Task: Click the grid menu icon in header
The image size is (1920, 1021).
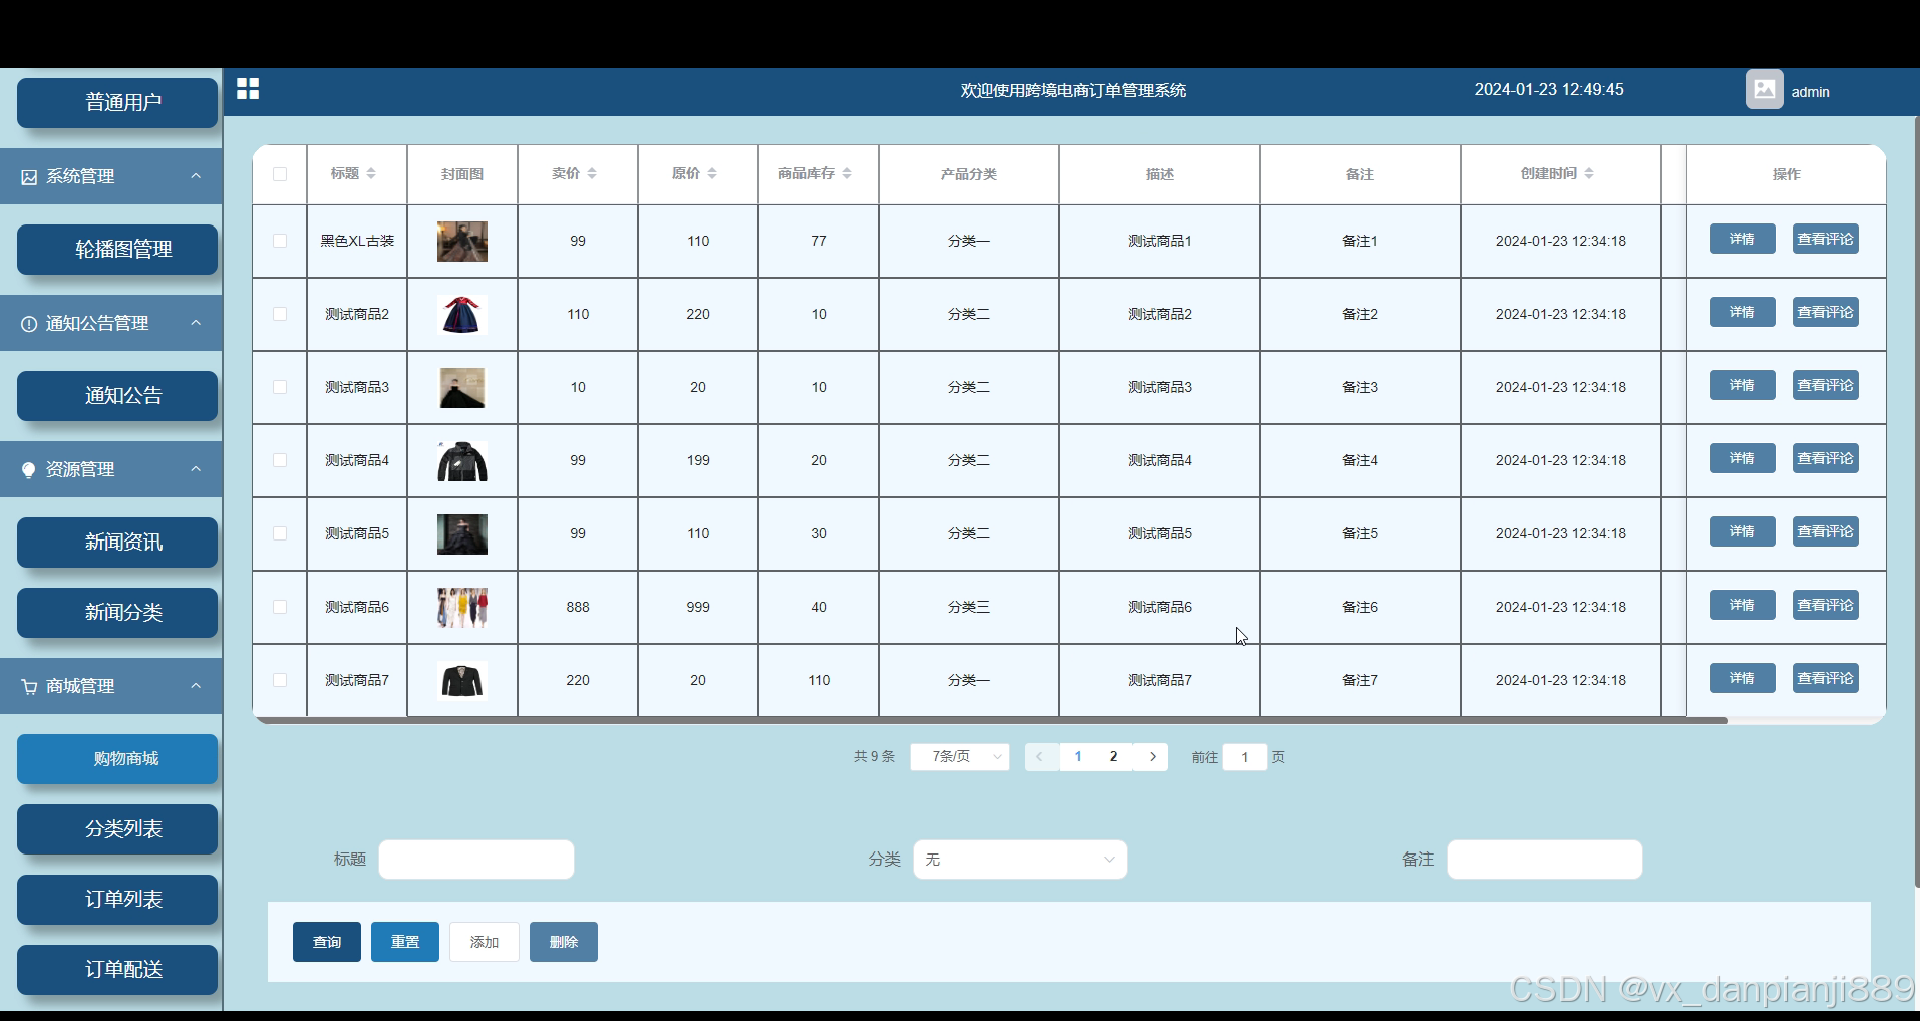Action: (x=248, y=89)
